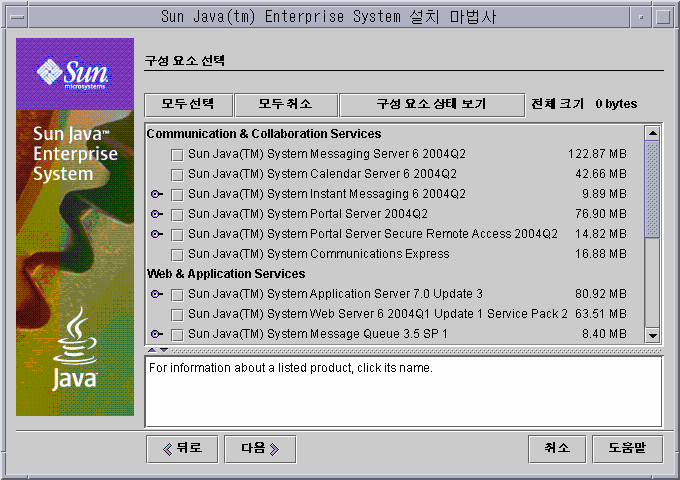
Task: Click the 76.90 MB size value
Action: click(601, 214)
